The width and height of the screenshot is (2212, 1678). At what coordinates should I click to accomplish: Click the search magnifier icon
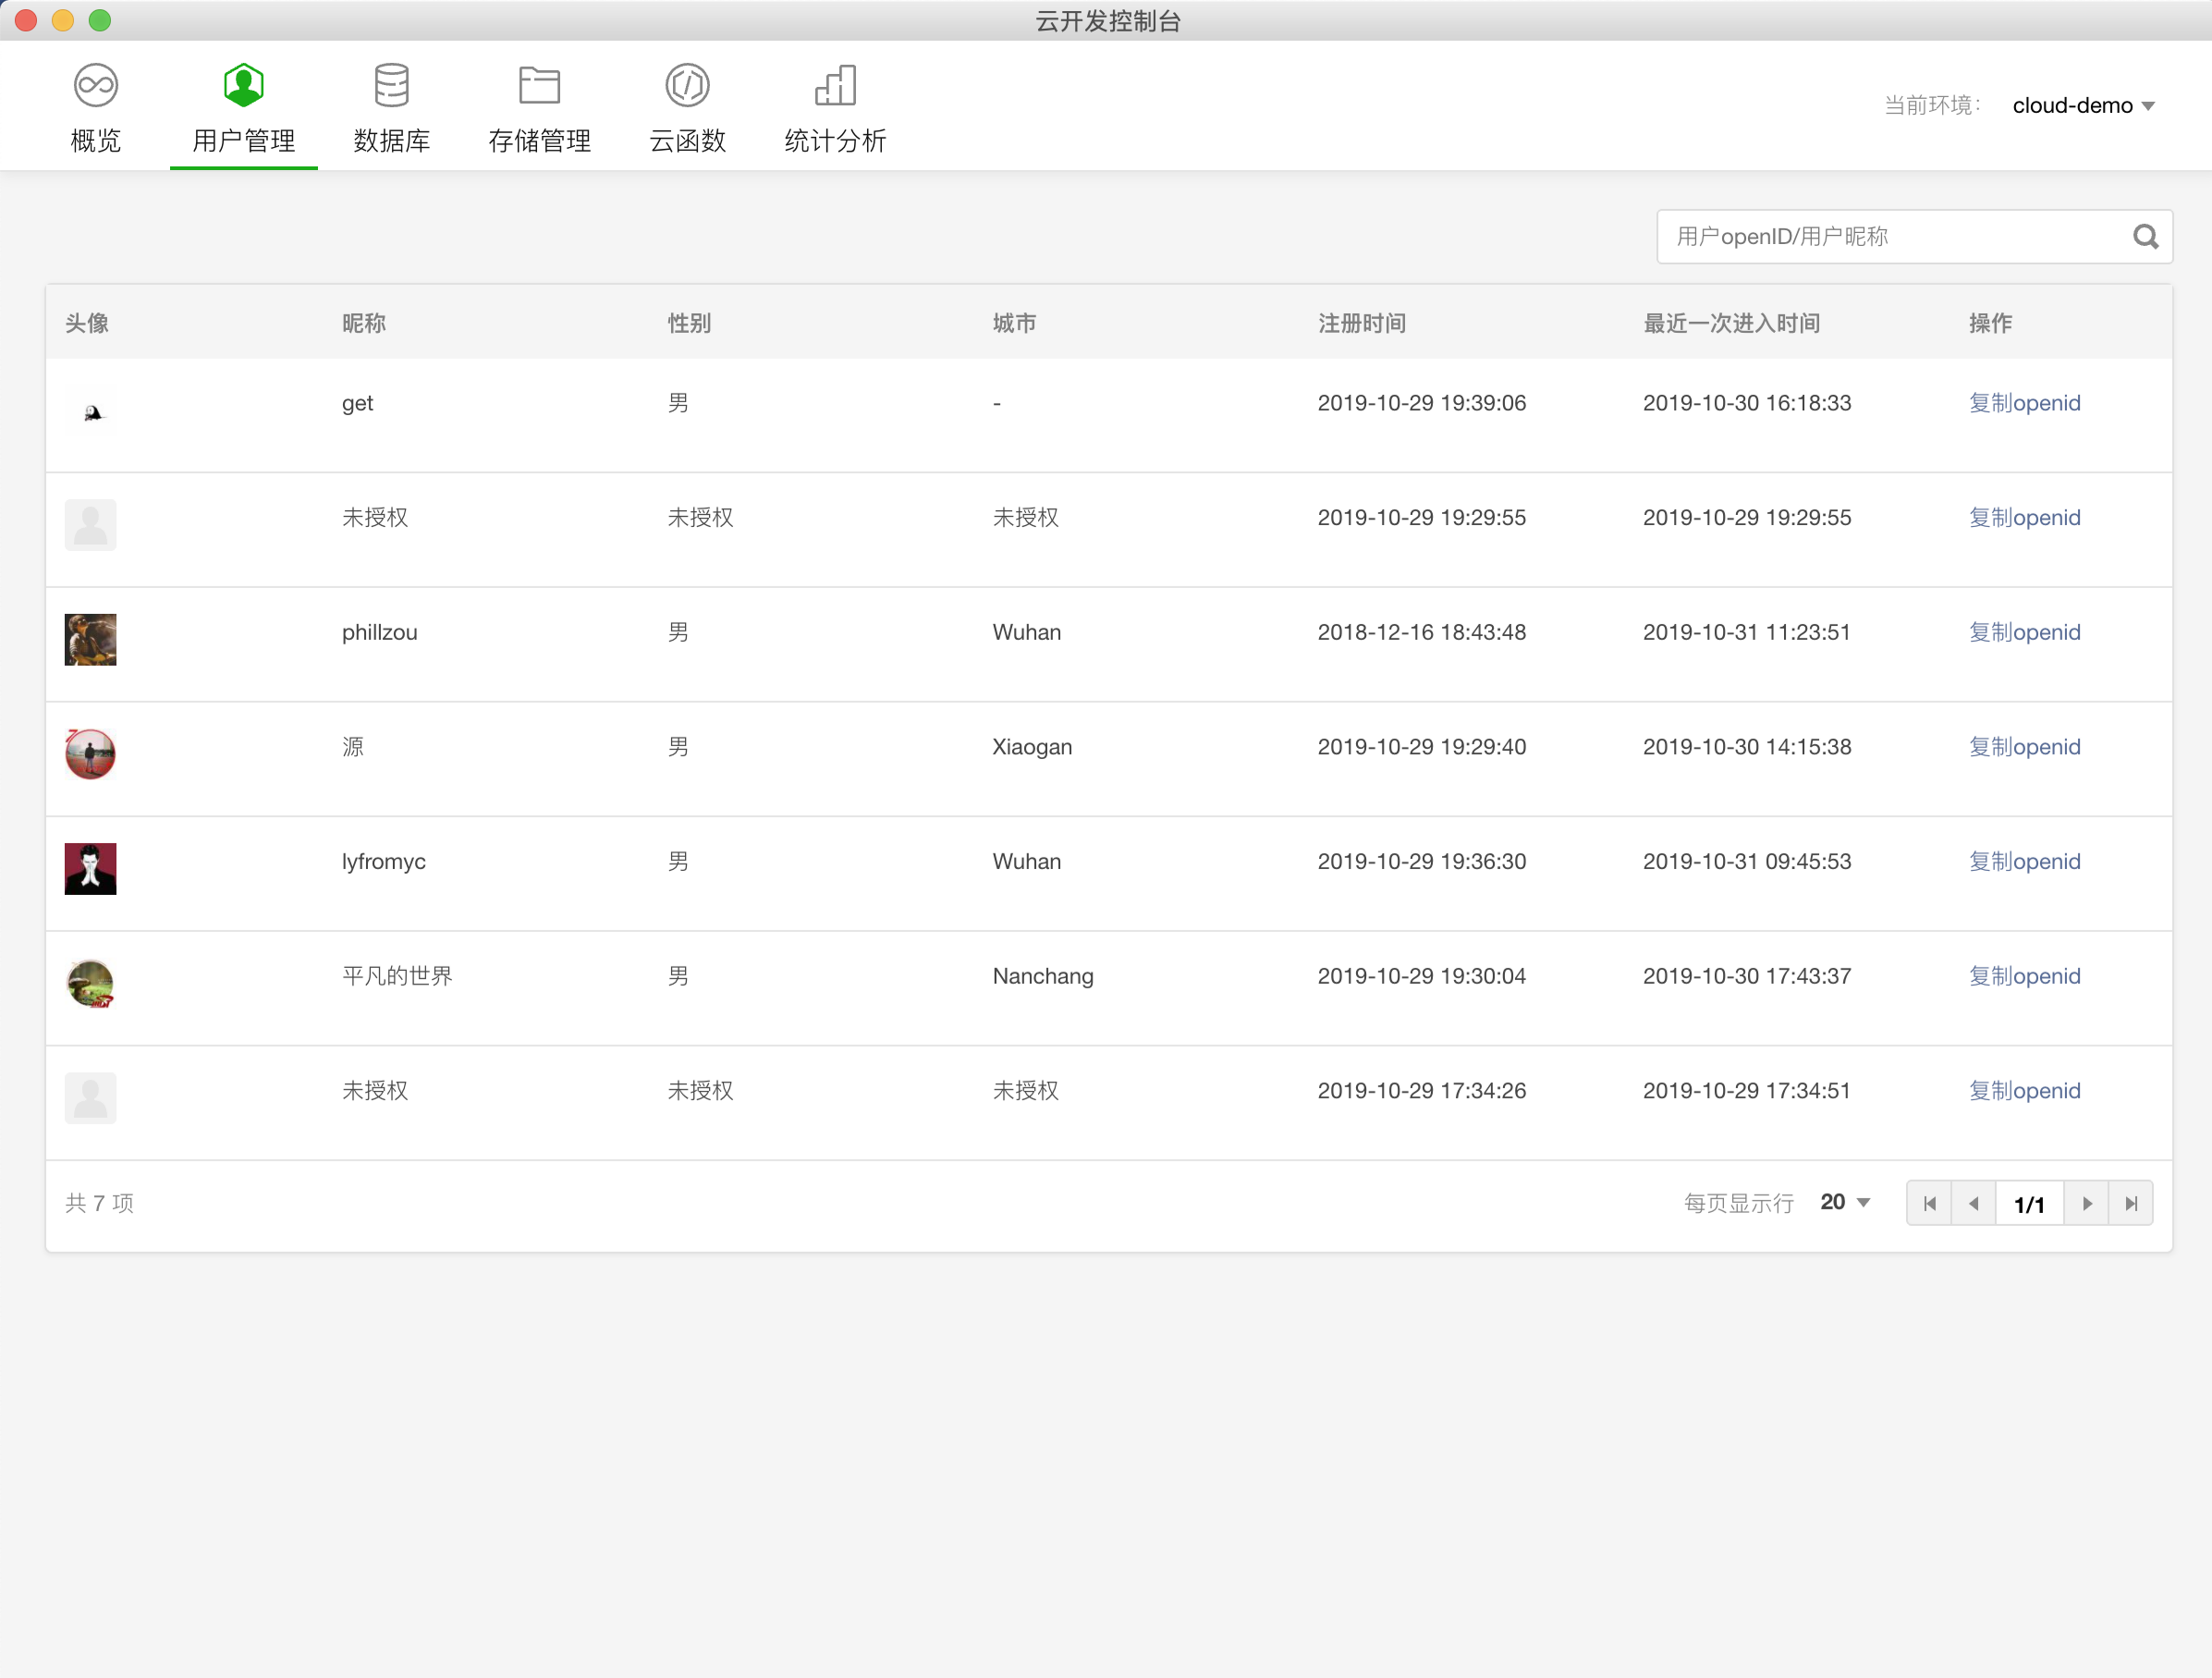coord(2145,237)
